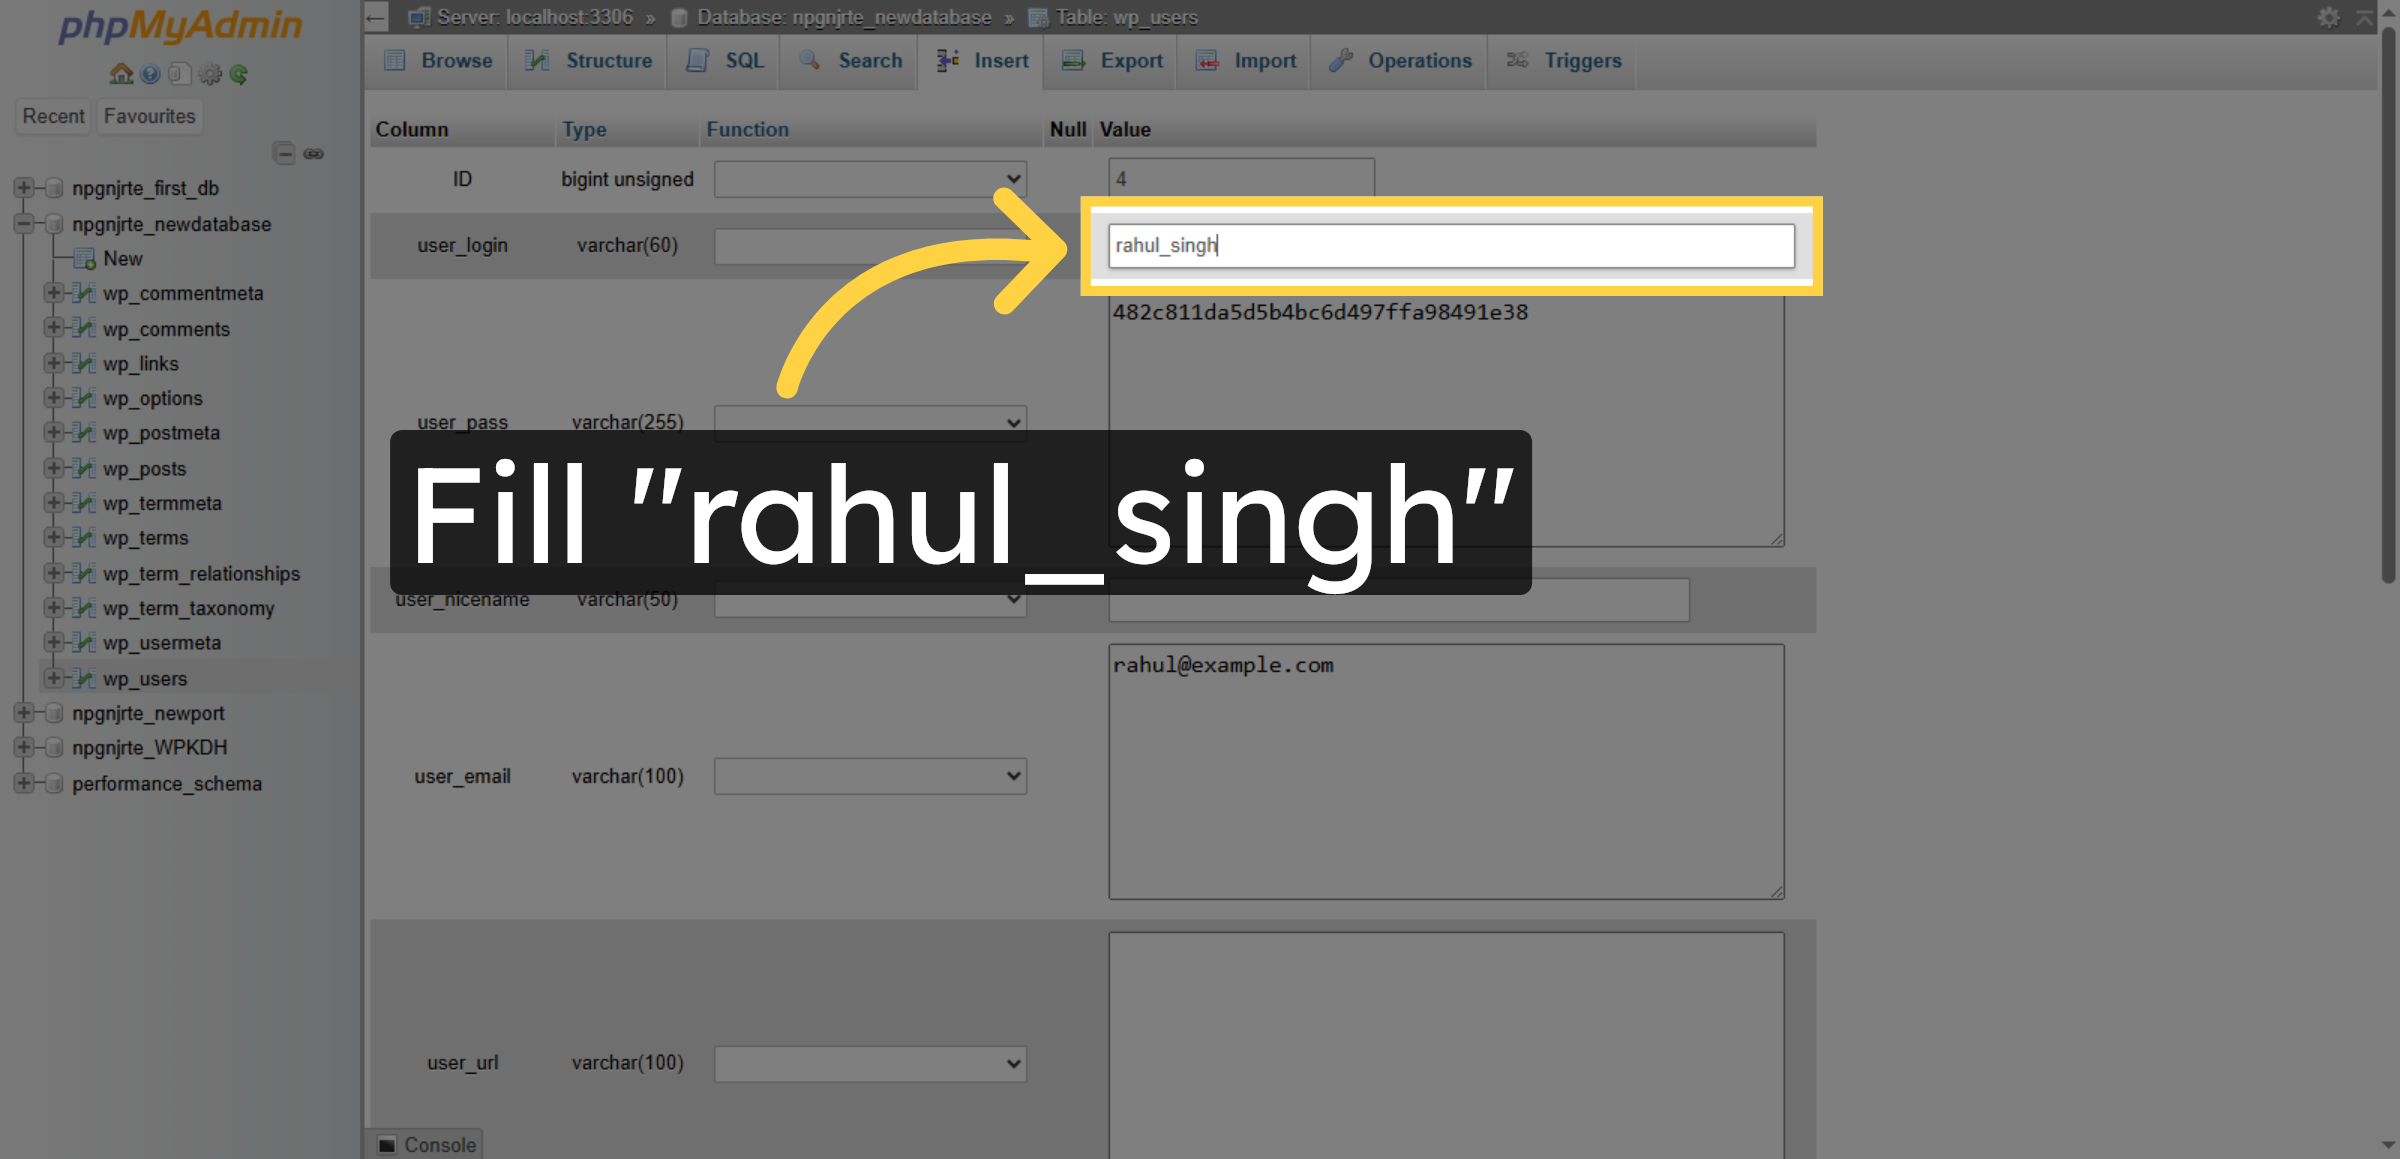Image resolution: width=2400 pixels, height=1159 pixels.
Task: Open wp_posts table link
Action: pos(144,468)
